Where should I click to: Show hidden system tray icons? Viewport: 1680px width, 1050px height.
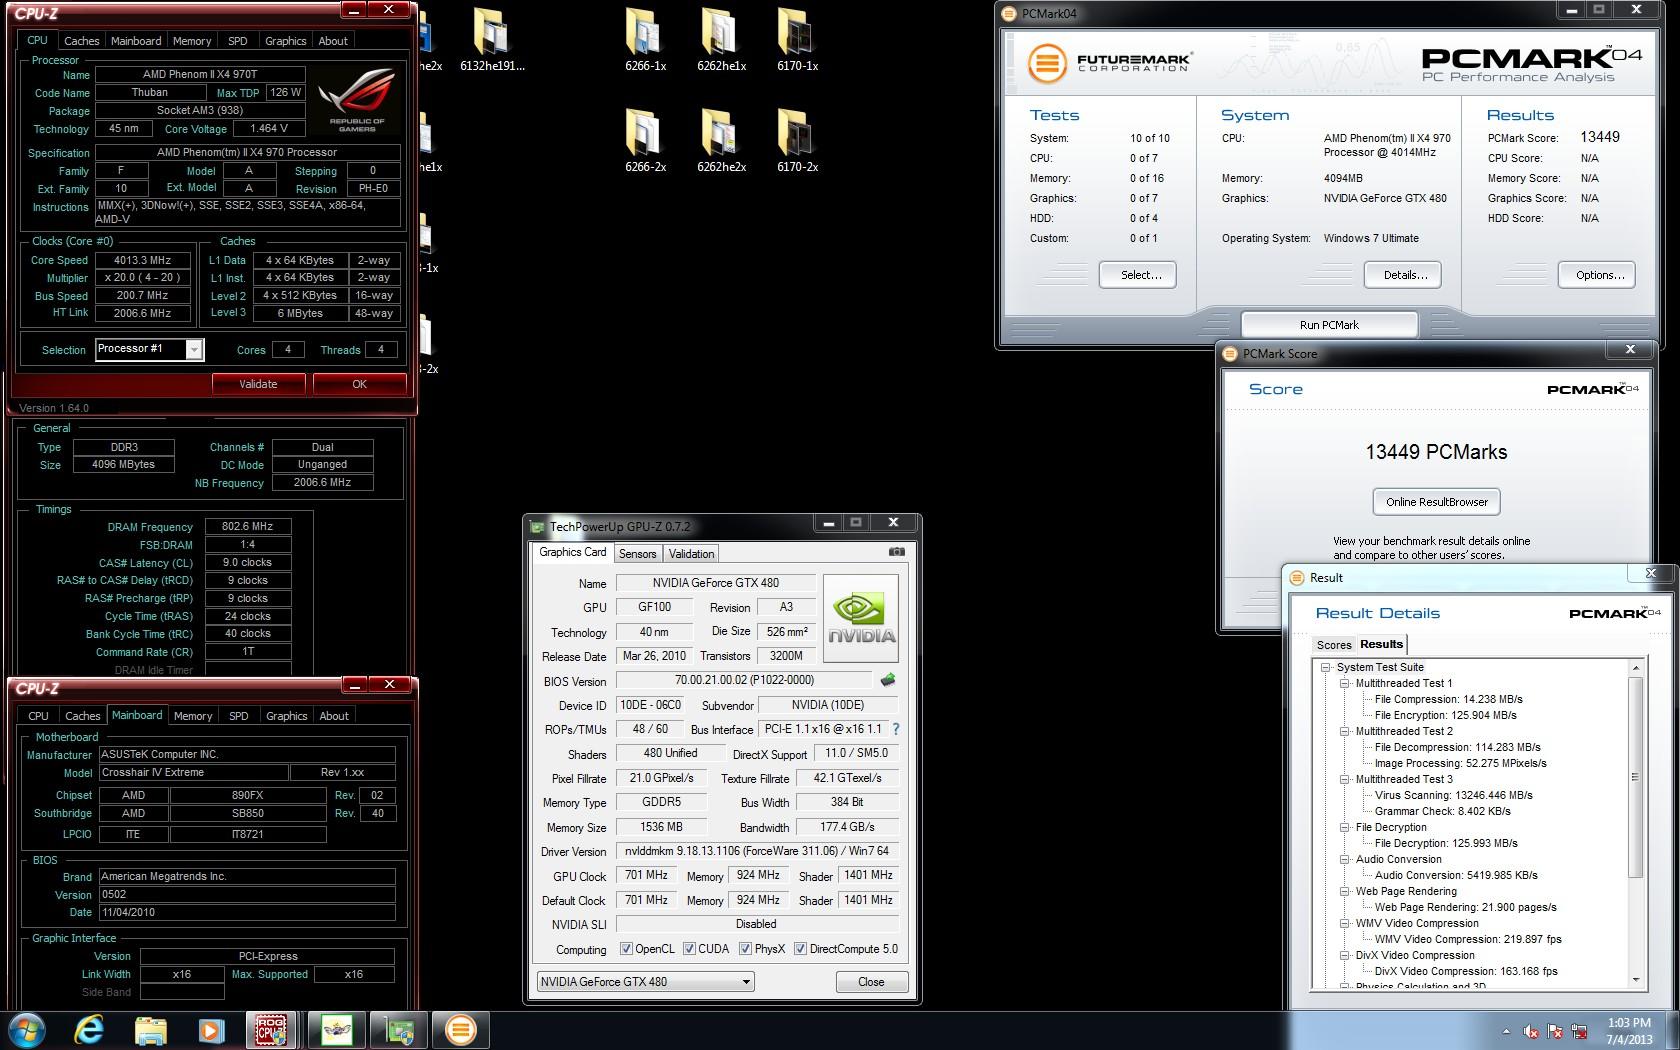click(1506, 1031)
